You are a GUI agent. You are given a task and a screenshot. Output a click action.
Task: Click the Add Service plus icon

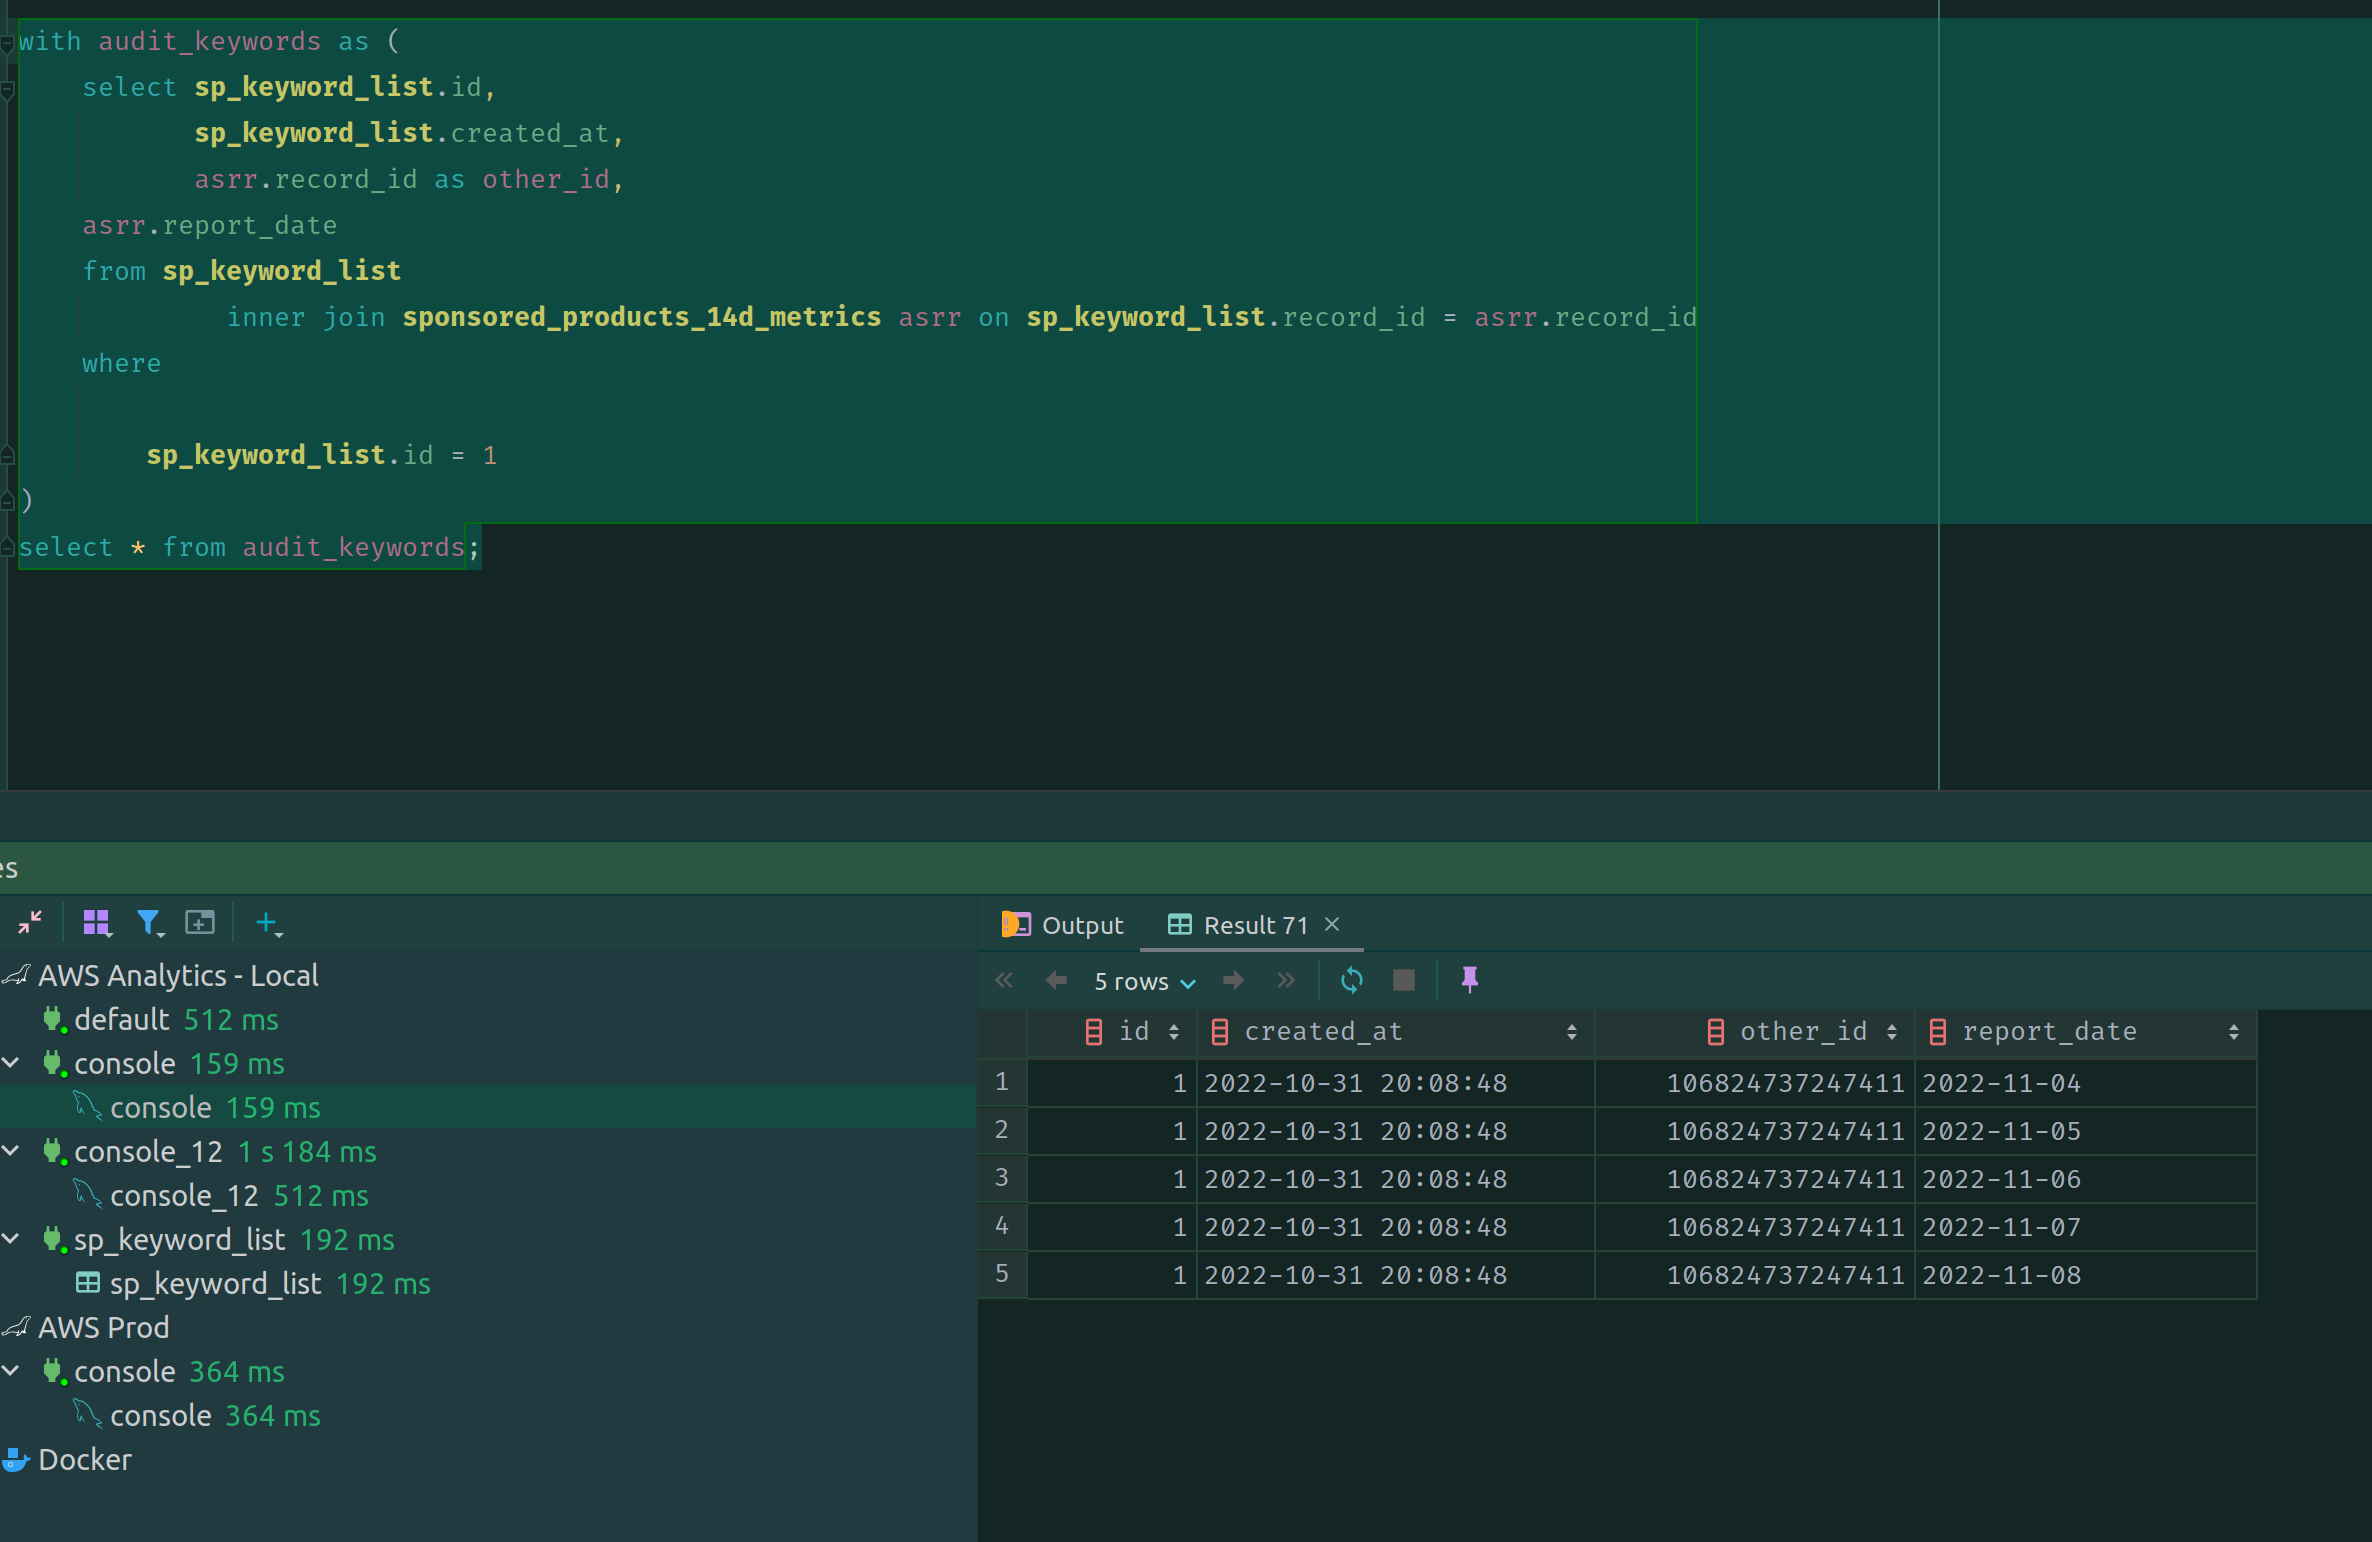click(x=267, y=922)
